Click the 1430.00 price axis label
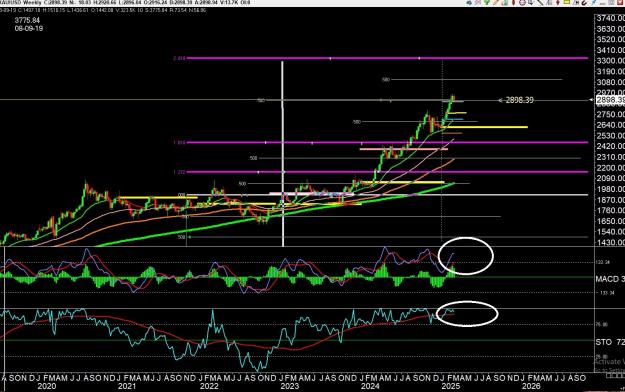 pos(610,242)
